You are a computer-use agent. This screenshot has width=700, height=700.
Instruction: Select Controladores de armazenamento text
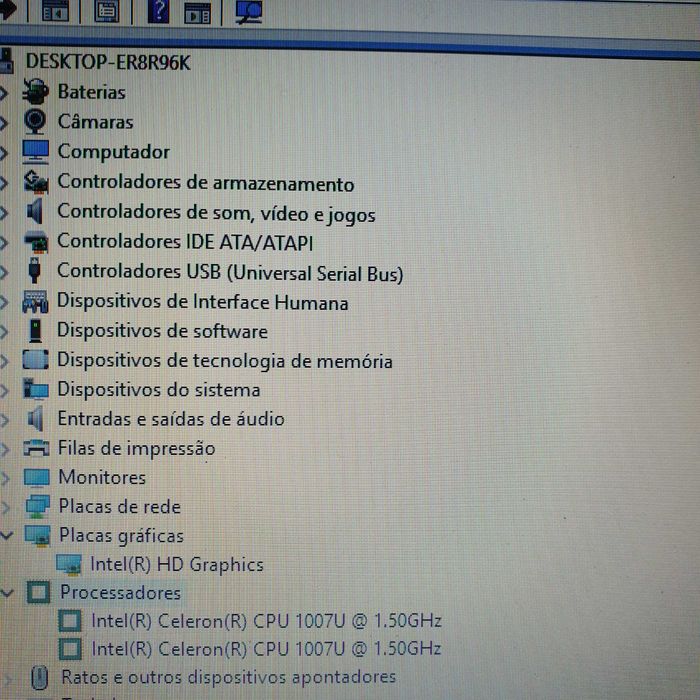[x=206, y=183]
